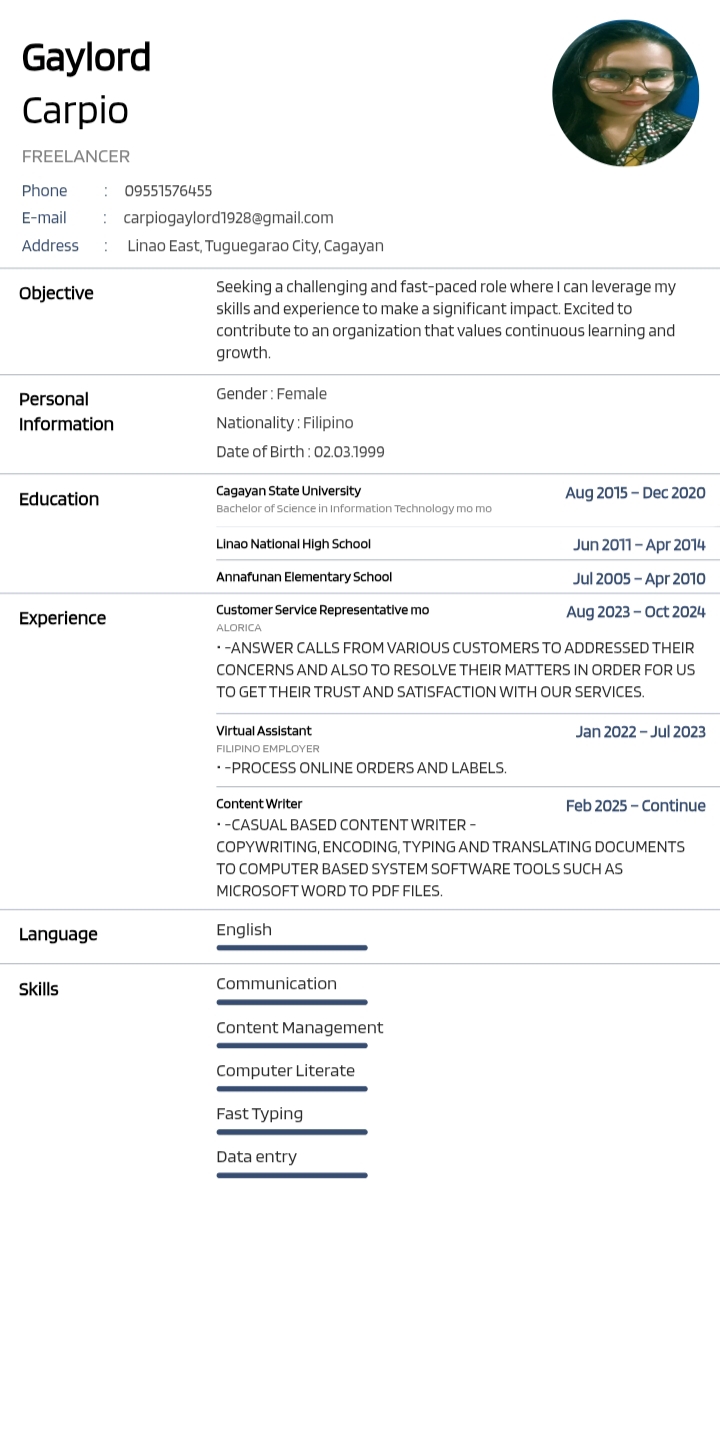720x1434 pixels.
Task: Click the Personal Information section heading
Action: (x=66, y=411)
